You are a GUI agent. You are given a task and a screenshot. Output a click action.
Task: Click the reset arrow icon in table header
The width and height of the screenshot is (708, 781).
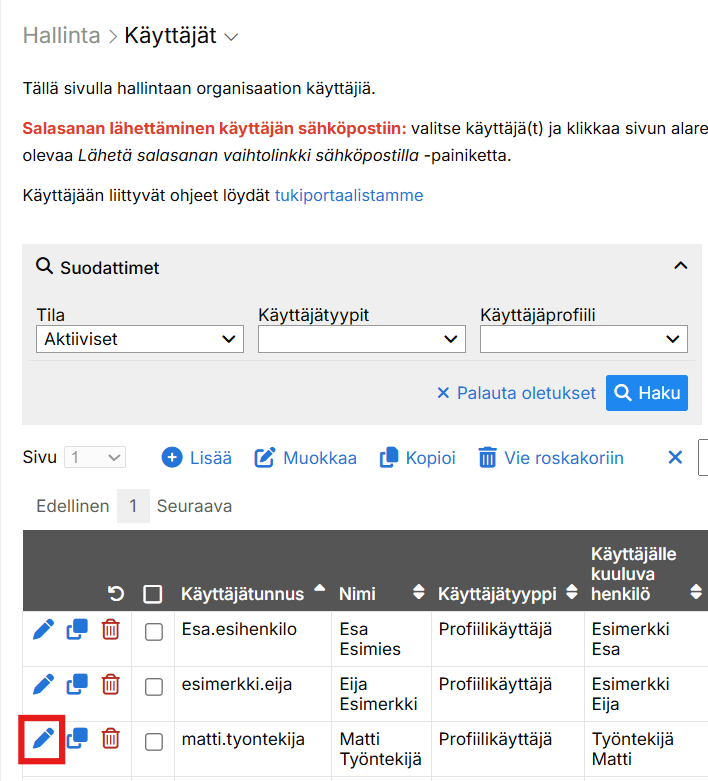[116, 594]
